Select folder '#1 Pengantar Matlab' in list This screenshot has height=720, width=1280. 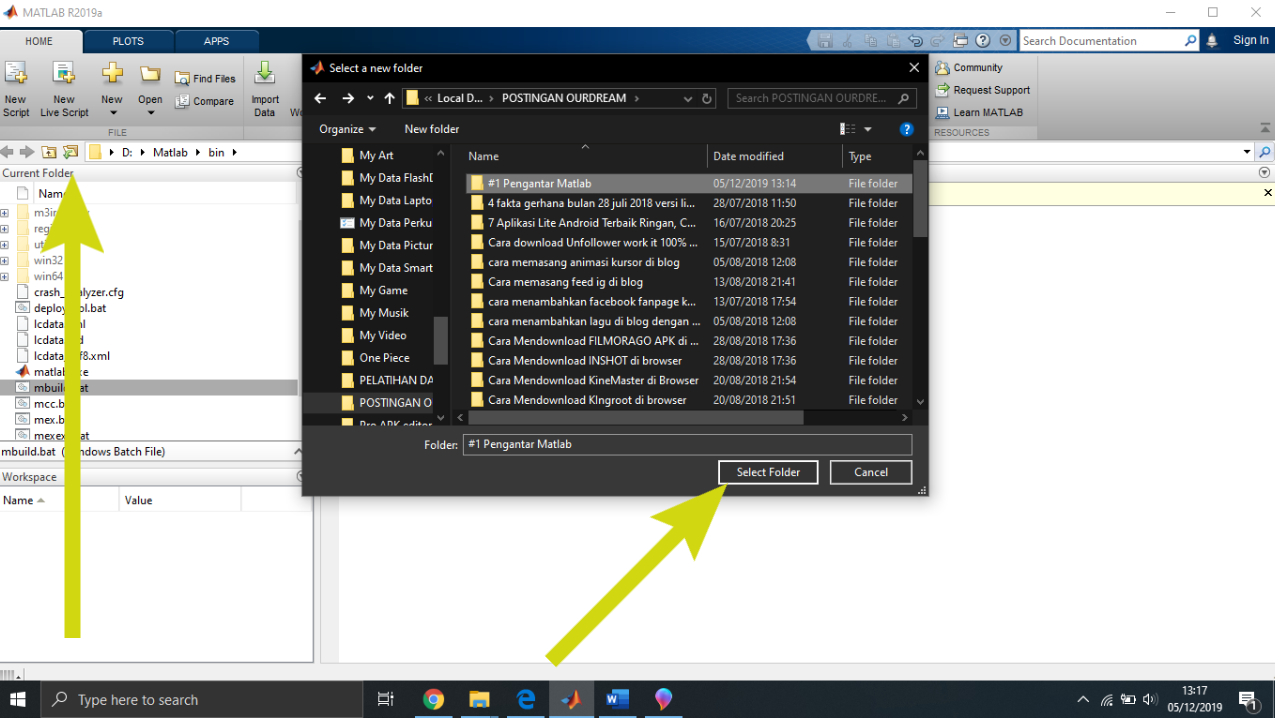(689, 183)
